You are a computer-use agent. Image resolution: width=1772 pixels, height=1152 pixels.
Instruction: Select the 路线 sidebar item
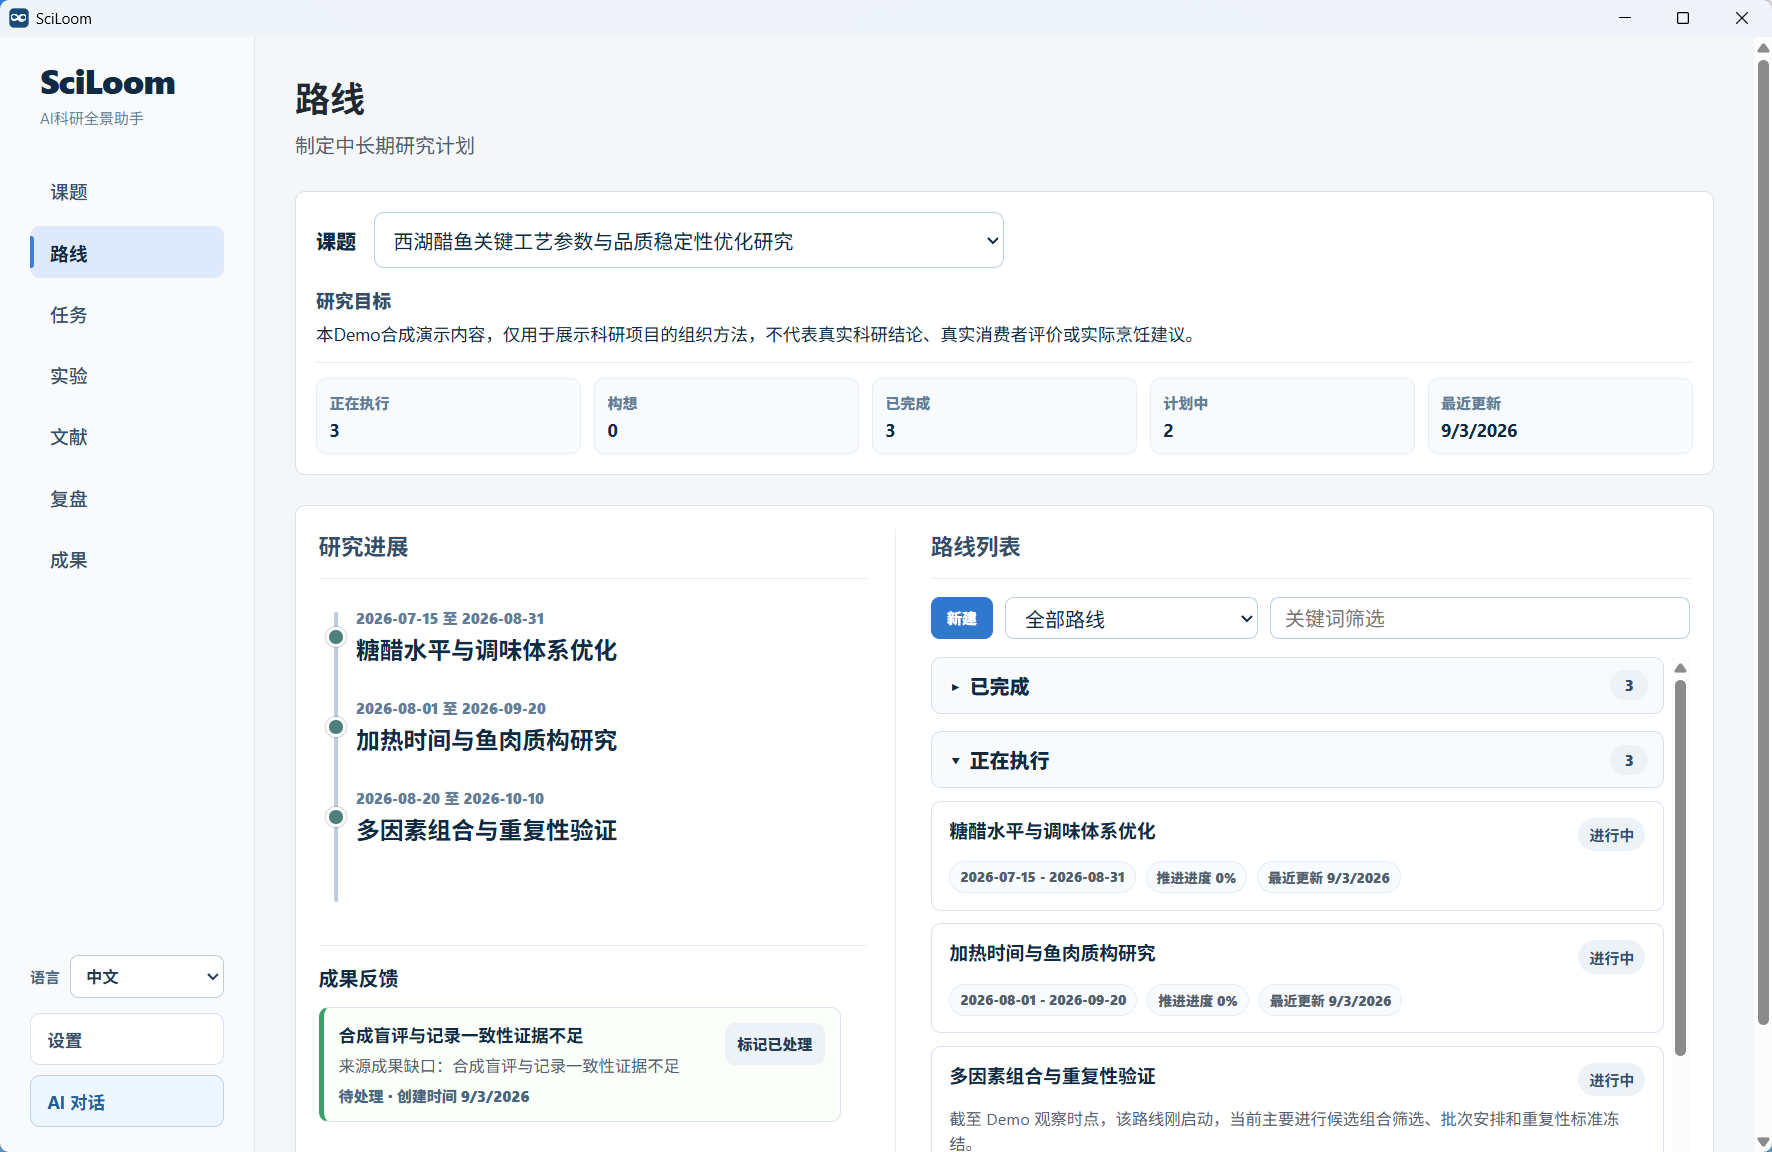tap(127, 253)
